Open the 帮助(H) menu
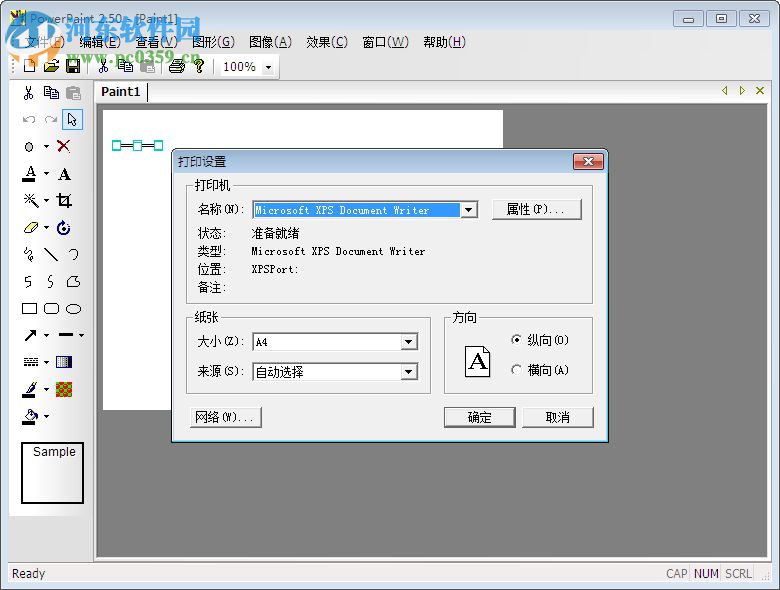The width and height of the screenshot is (780, 590). click(x=444, y=42)
